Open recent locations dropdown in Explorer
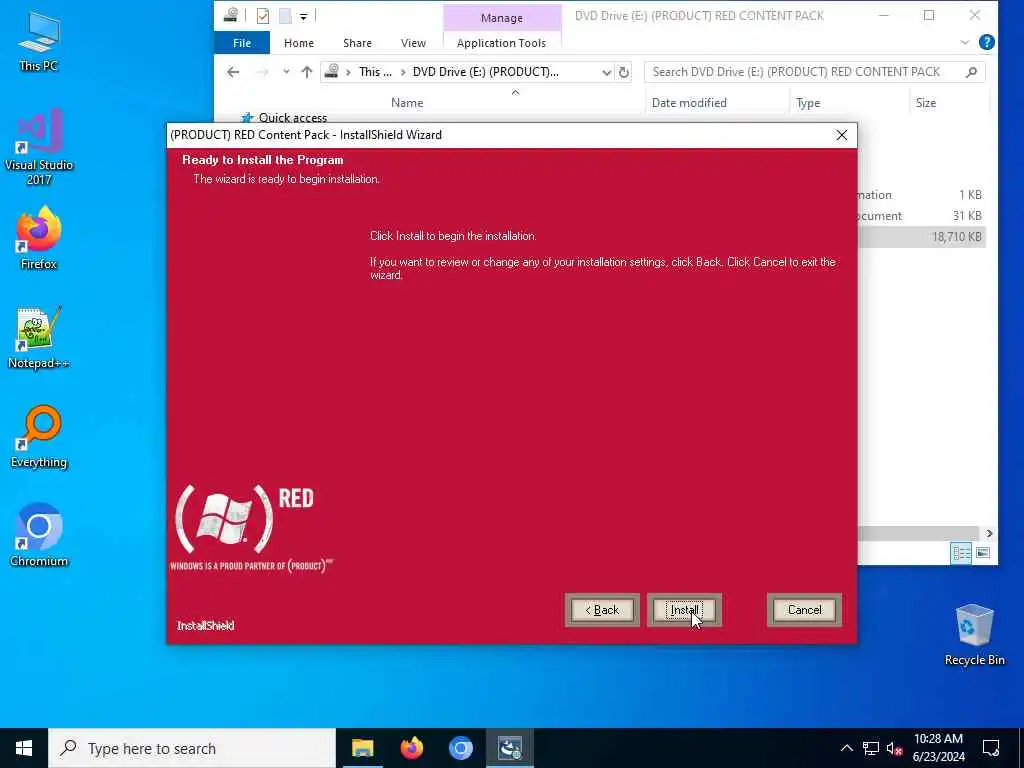This screenshot has width=1024, height=768. click(x=286, y=72)
